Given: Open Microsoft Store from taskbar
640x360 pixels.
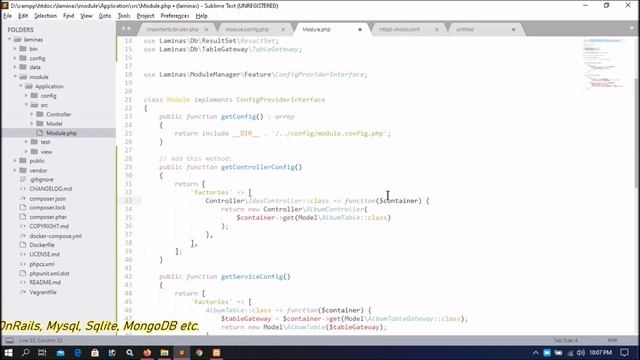Looking at the screenshot, I should (95, 353).
